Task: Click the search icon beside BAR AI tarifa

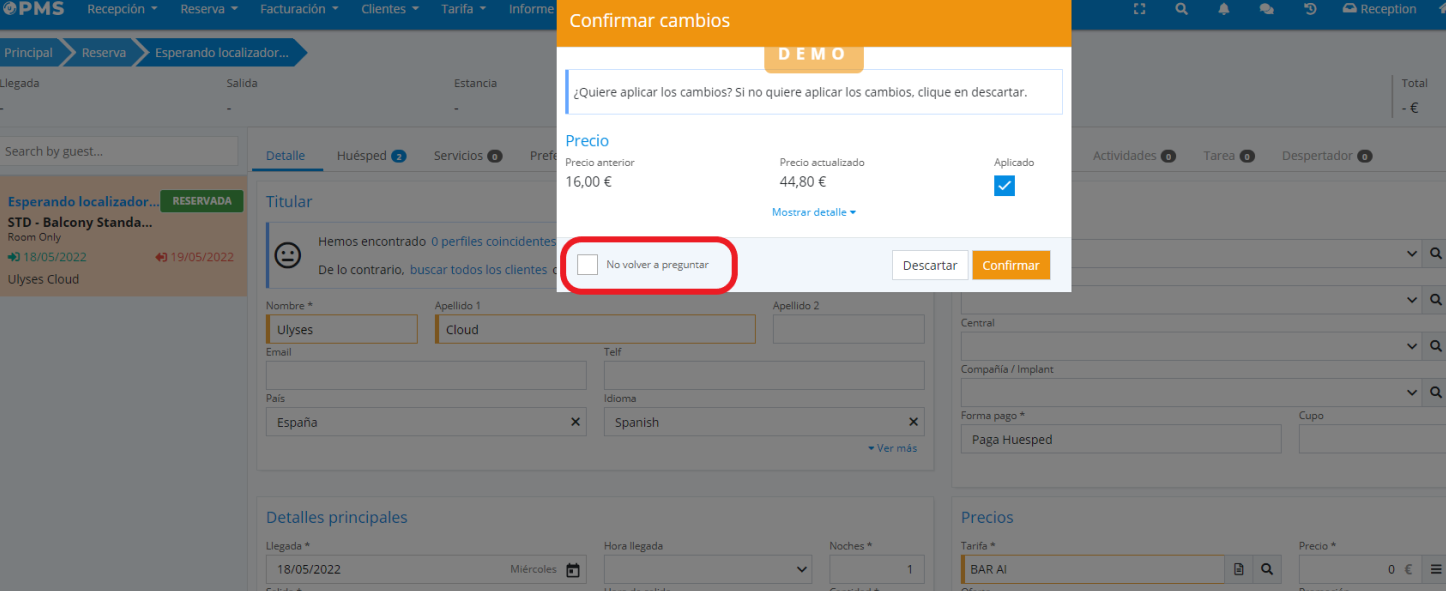Action: 1267,569
